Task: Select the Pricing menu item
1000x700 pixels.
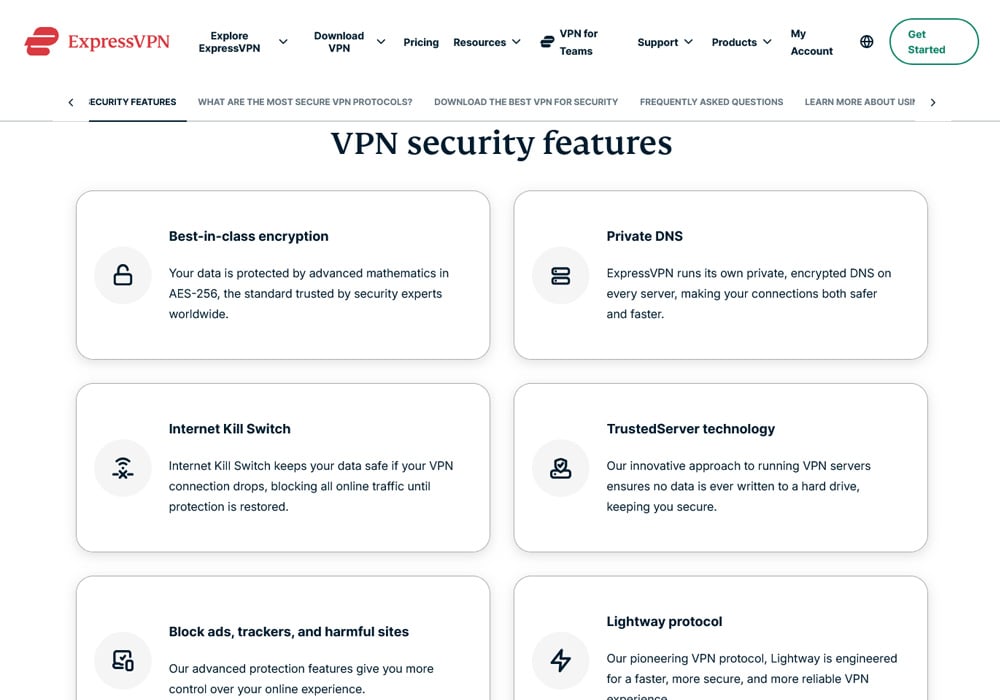Action: click(420, 42)
